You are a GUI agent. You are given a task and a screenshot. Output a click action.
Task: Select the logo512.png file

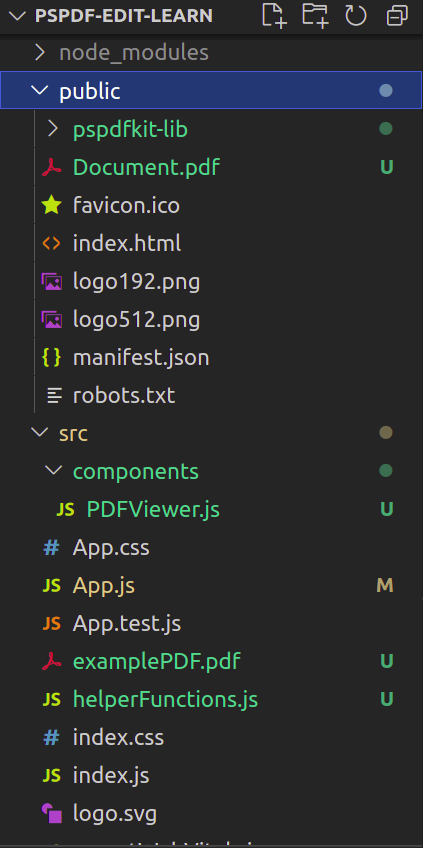click(x=136, y=320)
